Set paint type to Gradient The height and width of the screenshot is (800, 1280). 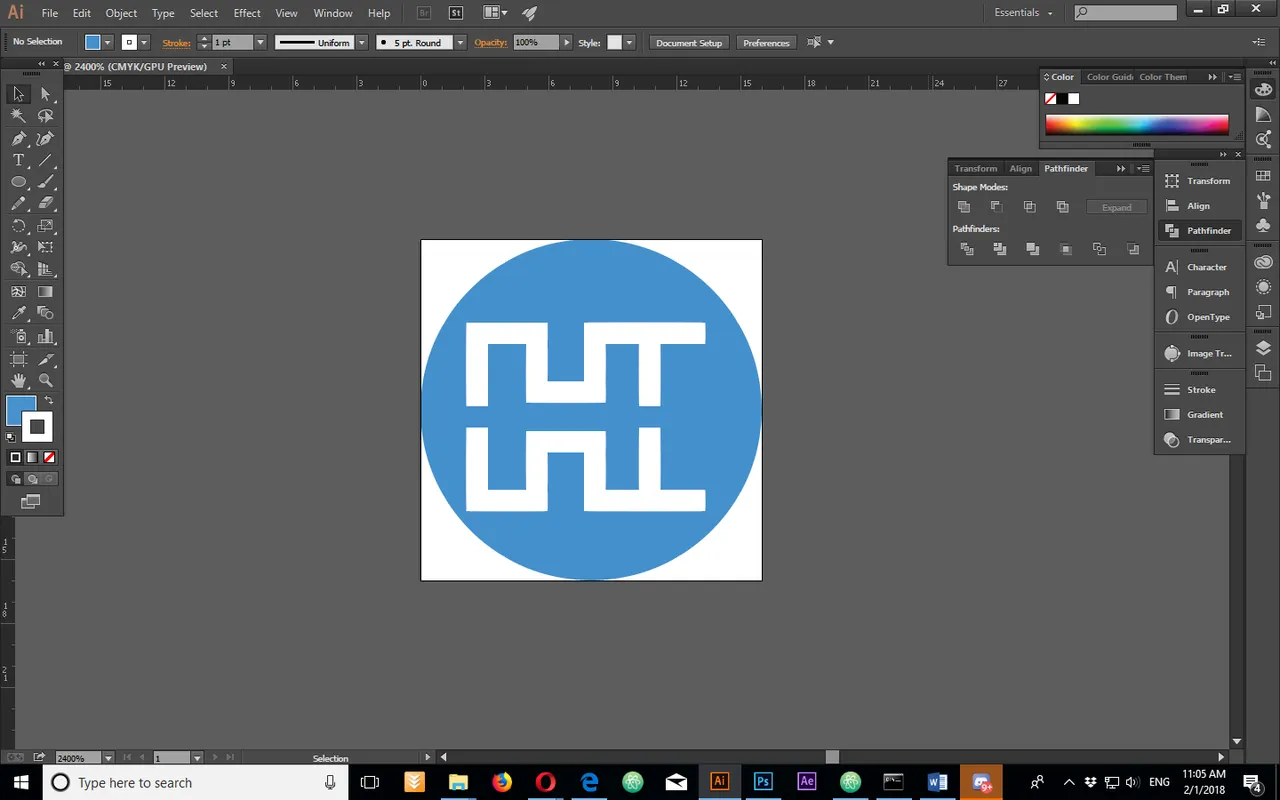32,457
